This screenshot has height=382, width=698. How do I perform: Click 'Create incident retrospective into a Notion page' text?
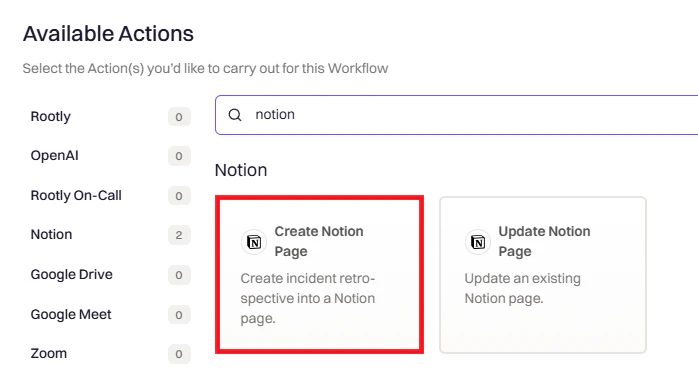[x=308, y=298]
